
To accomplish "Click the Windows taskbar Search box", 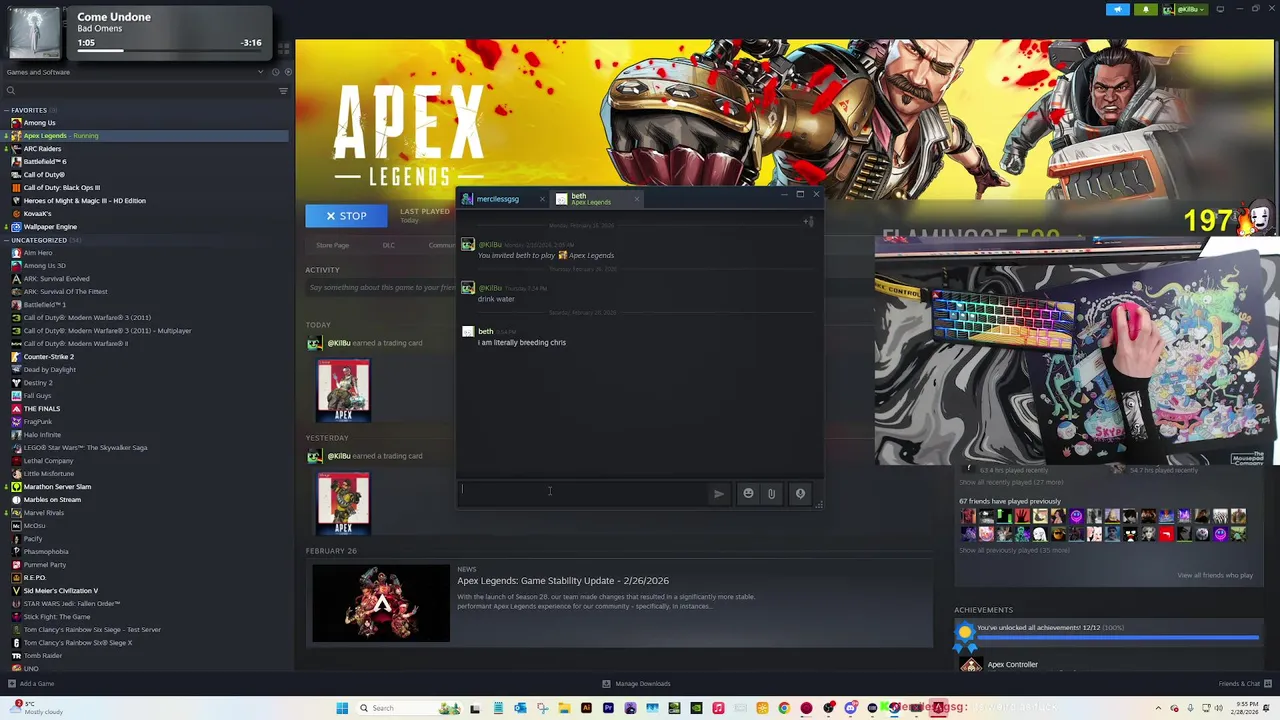I will (410, 708).
